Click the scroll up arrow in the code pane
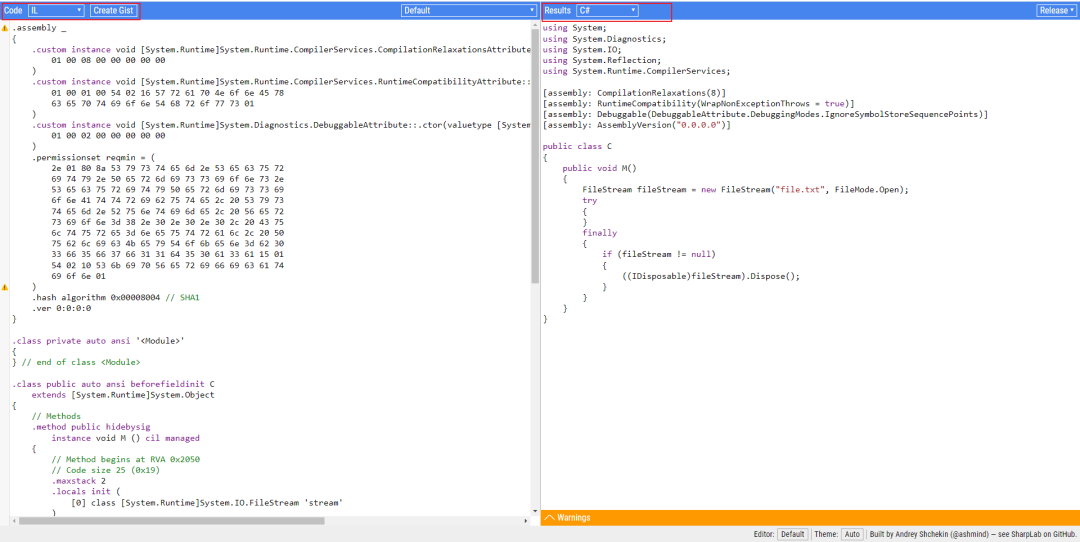This screenshot has height=542, width=1080. tap(535, 25)
